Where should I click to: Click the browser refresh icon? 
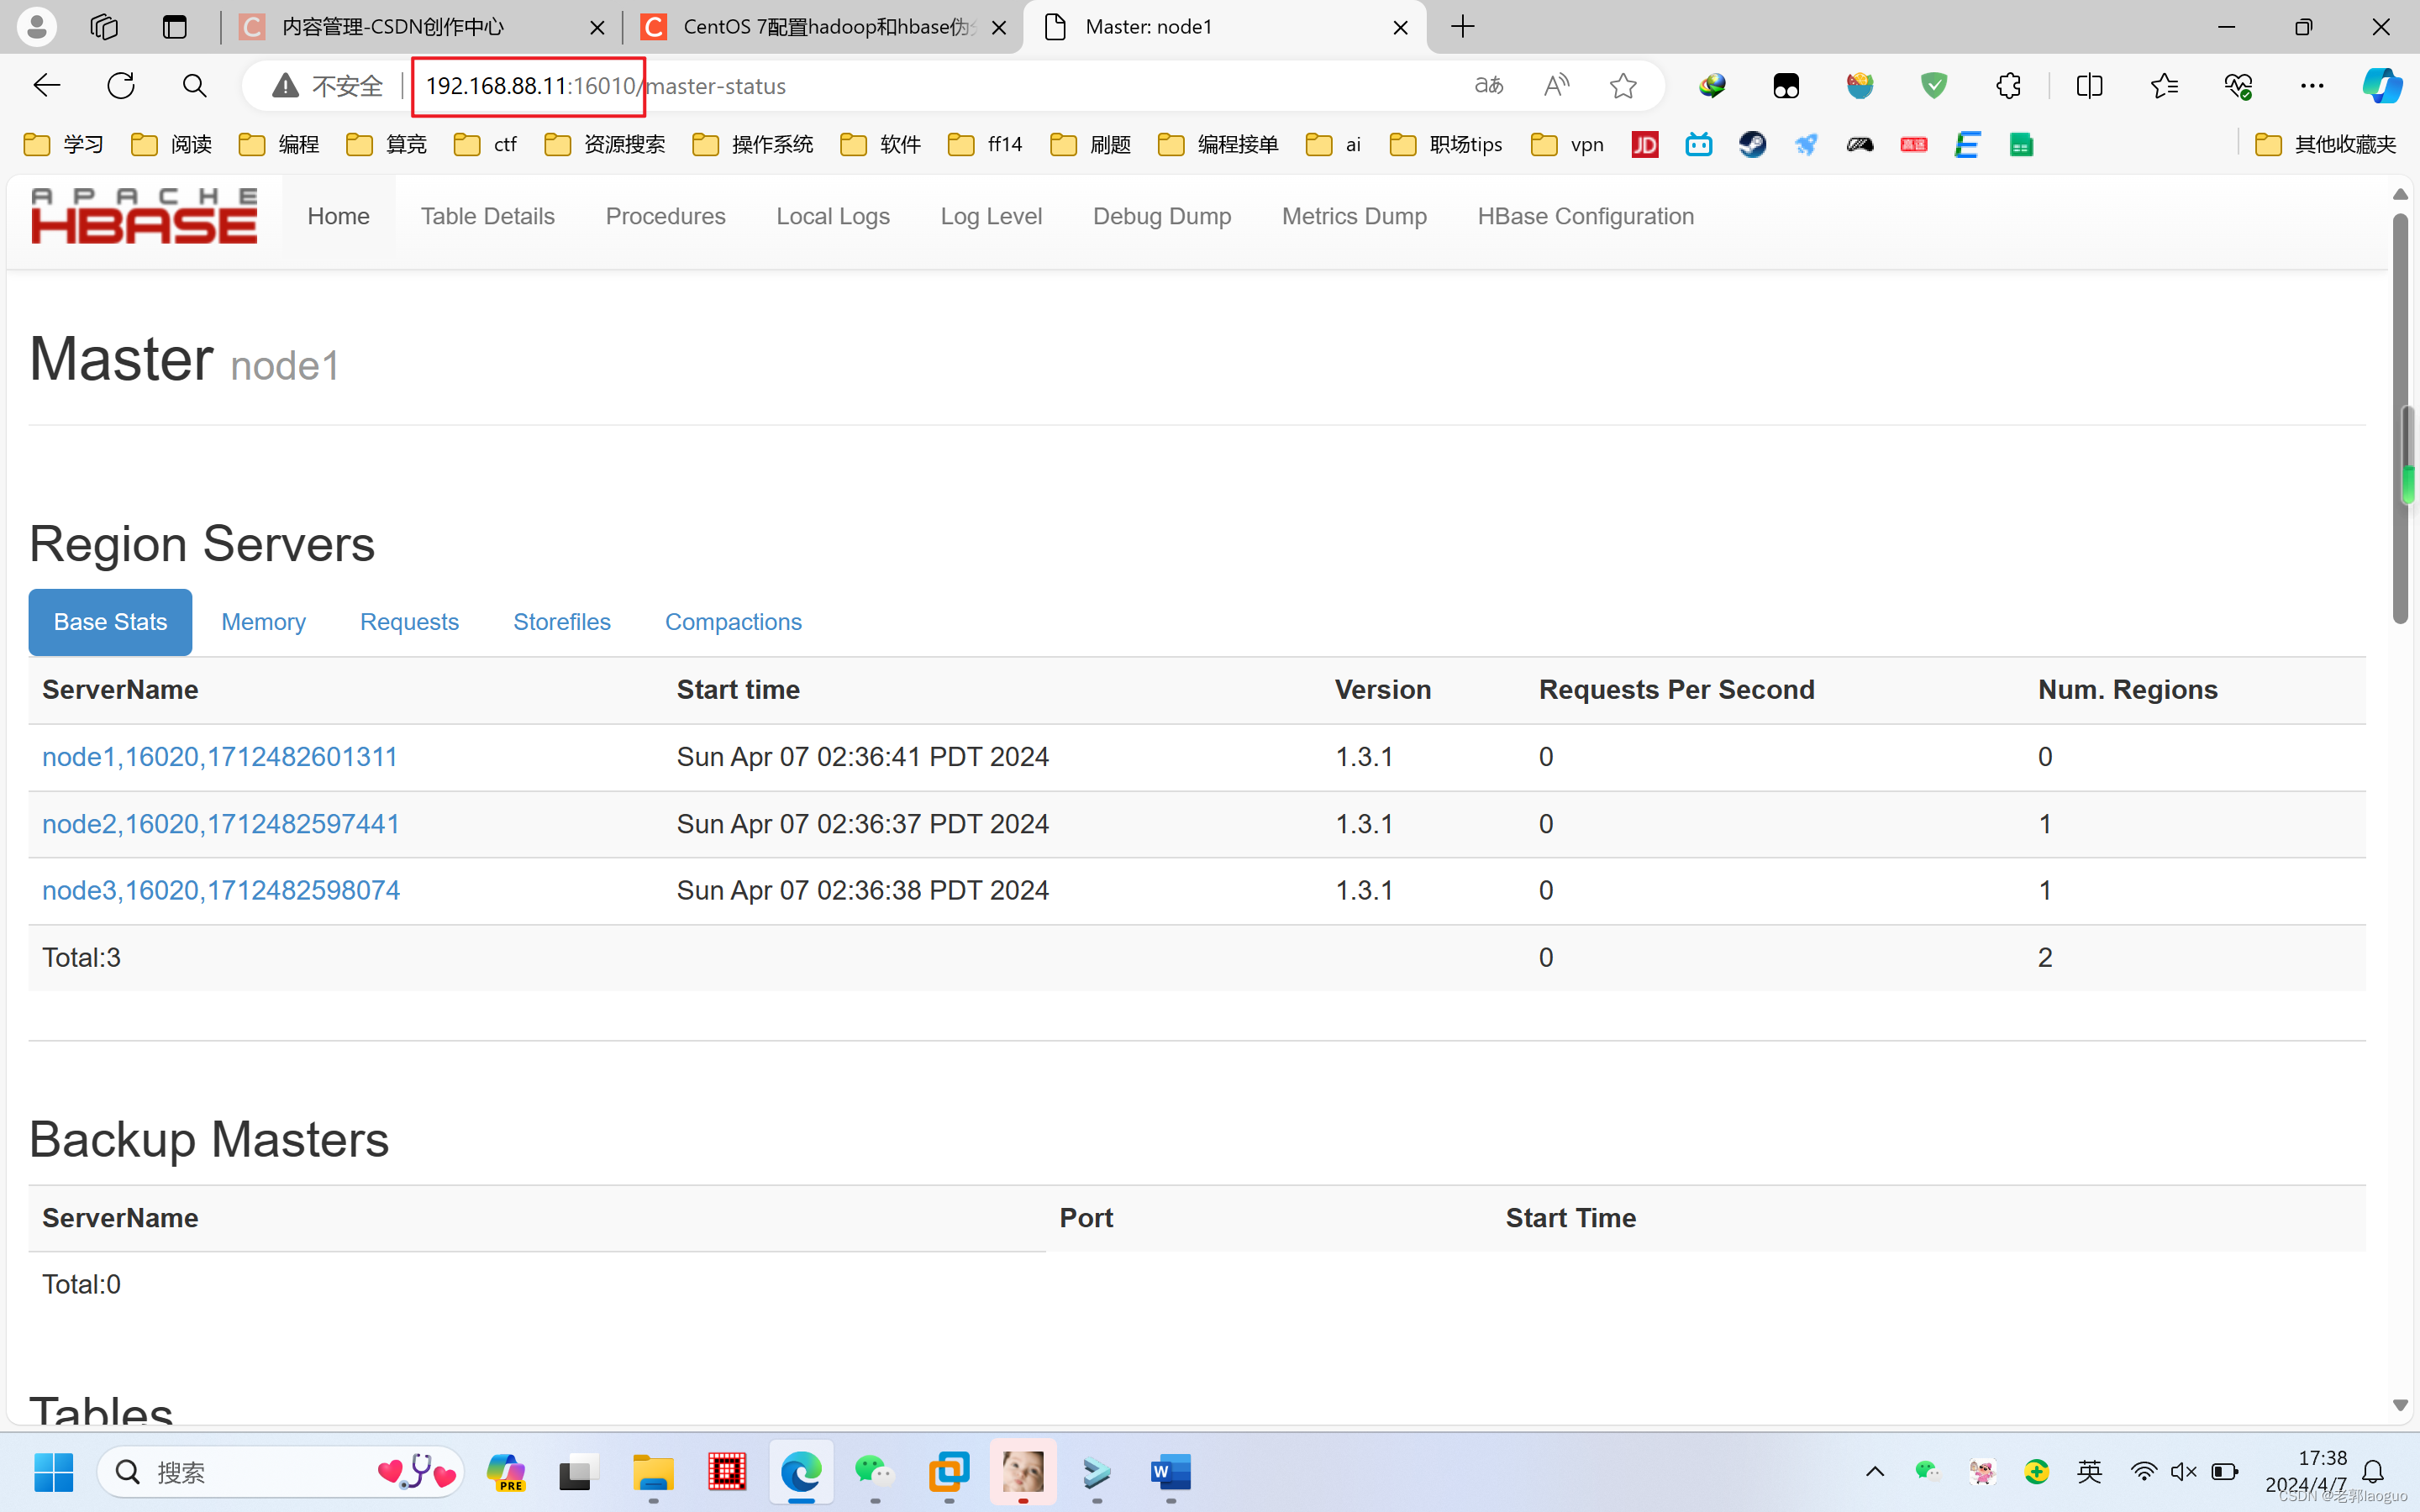pos(121,86)
